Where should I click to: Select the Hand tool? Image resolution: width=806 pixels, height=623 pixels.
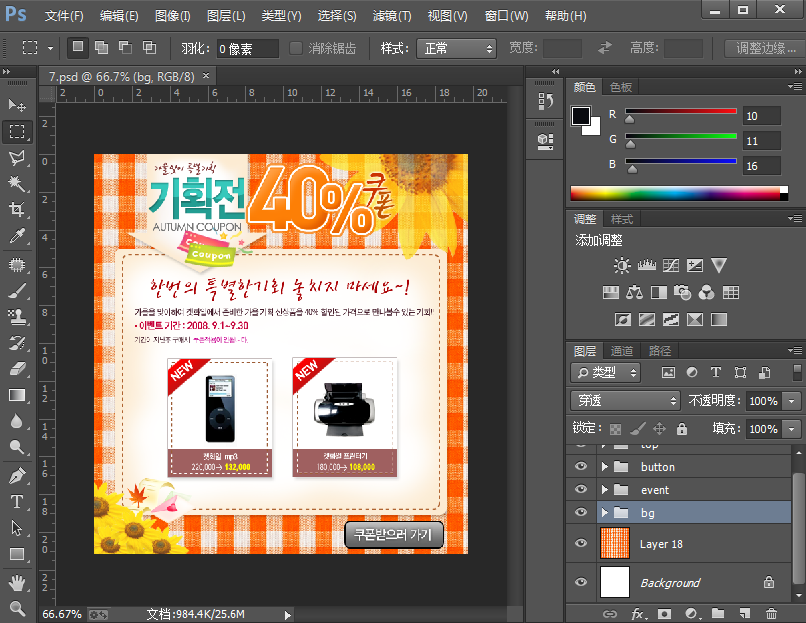click(17, 582)
